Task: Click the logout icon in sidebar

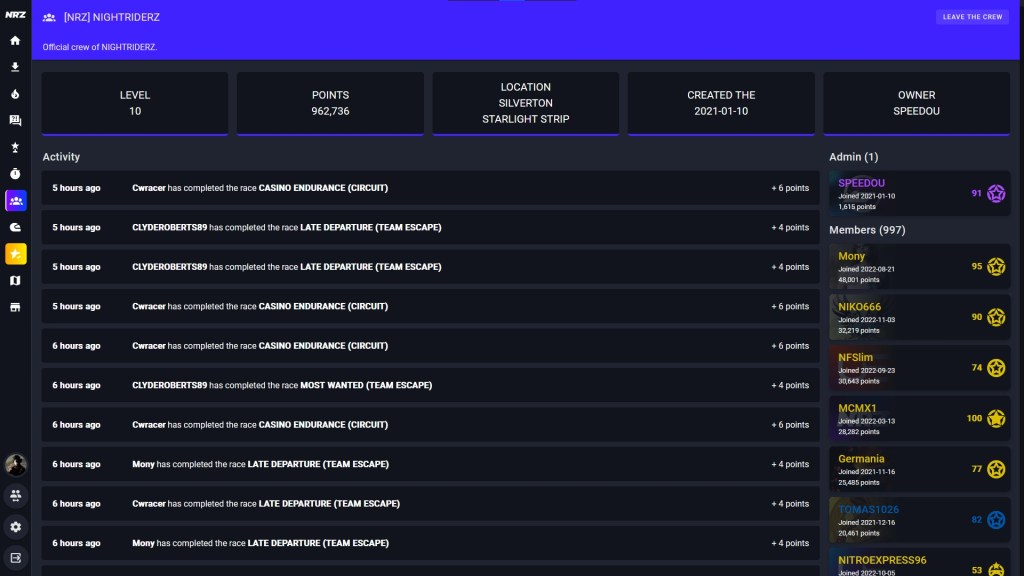Action: click(x=15, y=557)
